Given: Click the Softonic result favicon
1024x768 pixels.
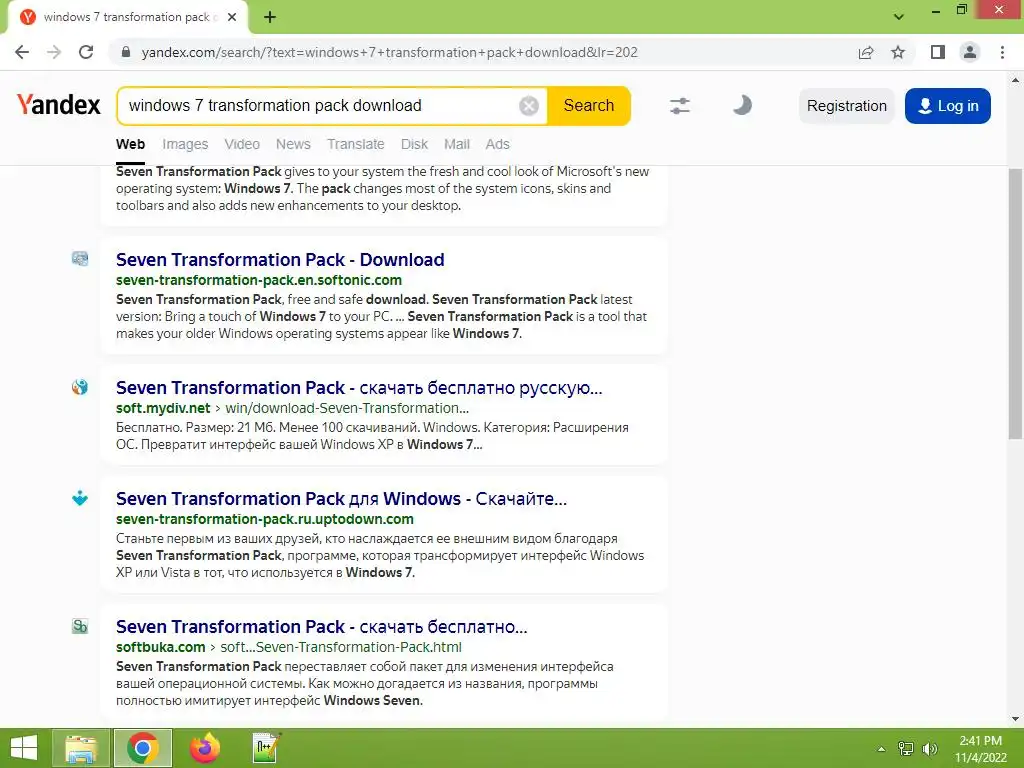Looking at the screenshot, I should (x=80, y=259).
